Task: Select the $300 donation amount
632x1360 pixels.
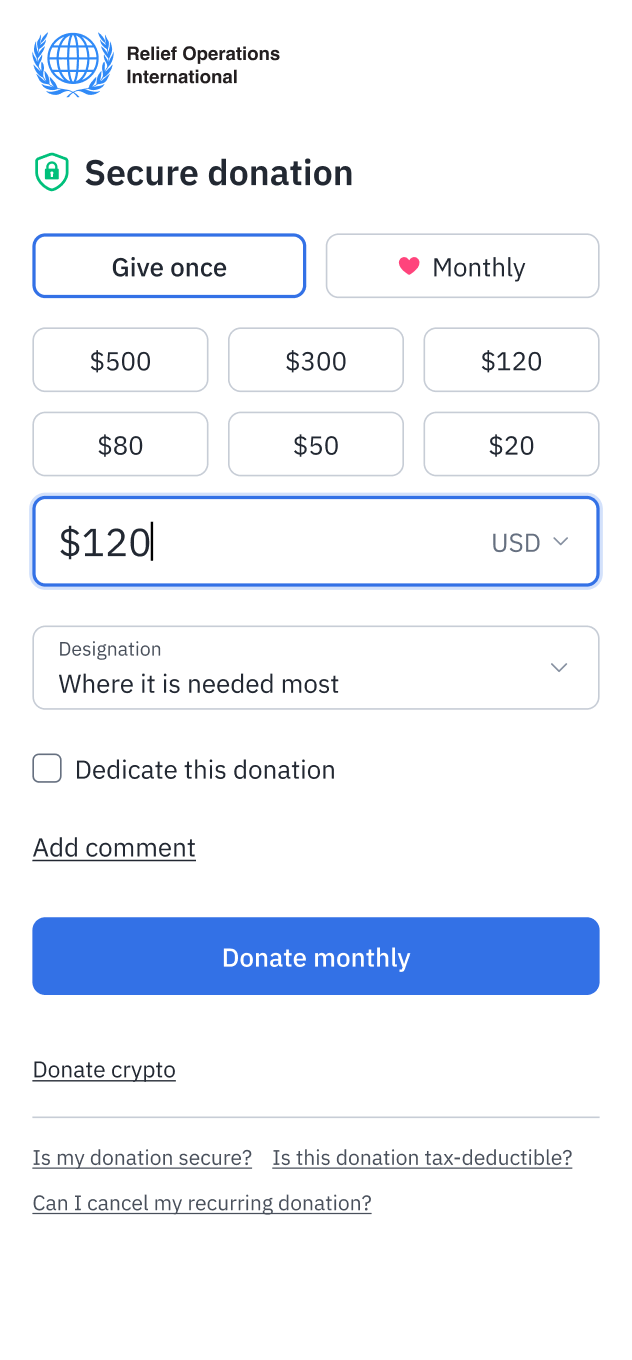Action: pyautogui.click(x=316, y=360)
